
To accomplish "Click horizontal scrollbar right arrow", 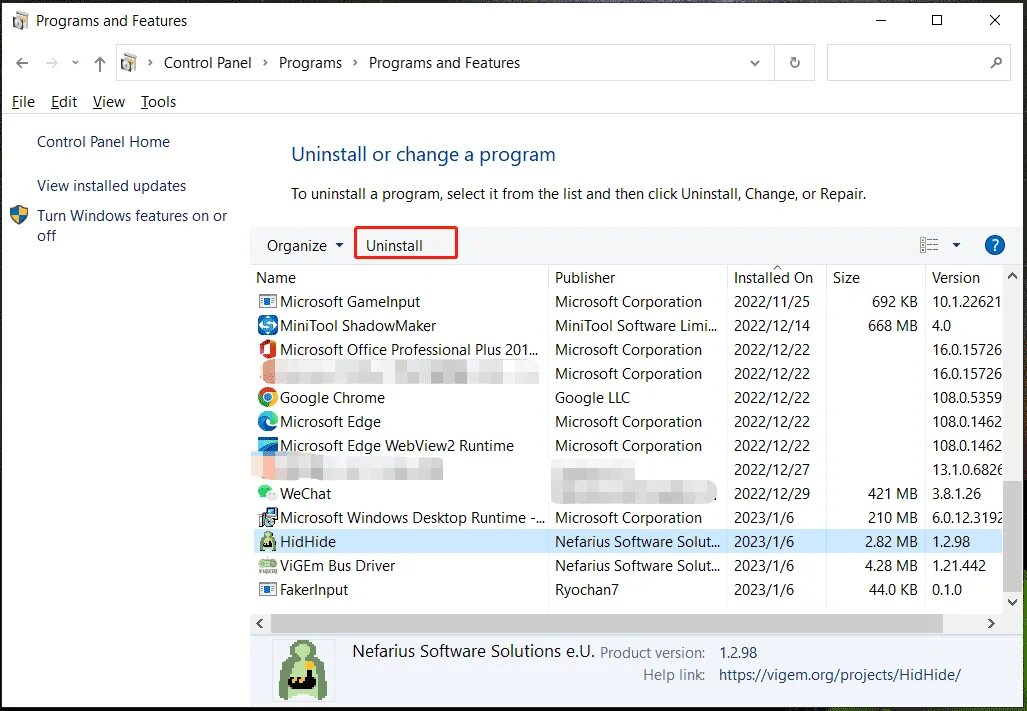I will (x=991, y=624).
